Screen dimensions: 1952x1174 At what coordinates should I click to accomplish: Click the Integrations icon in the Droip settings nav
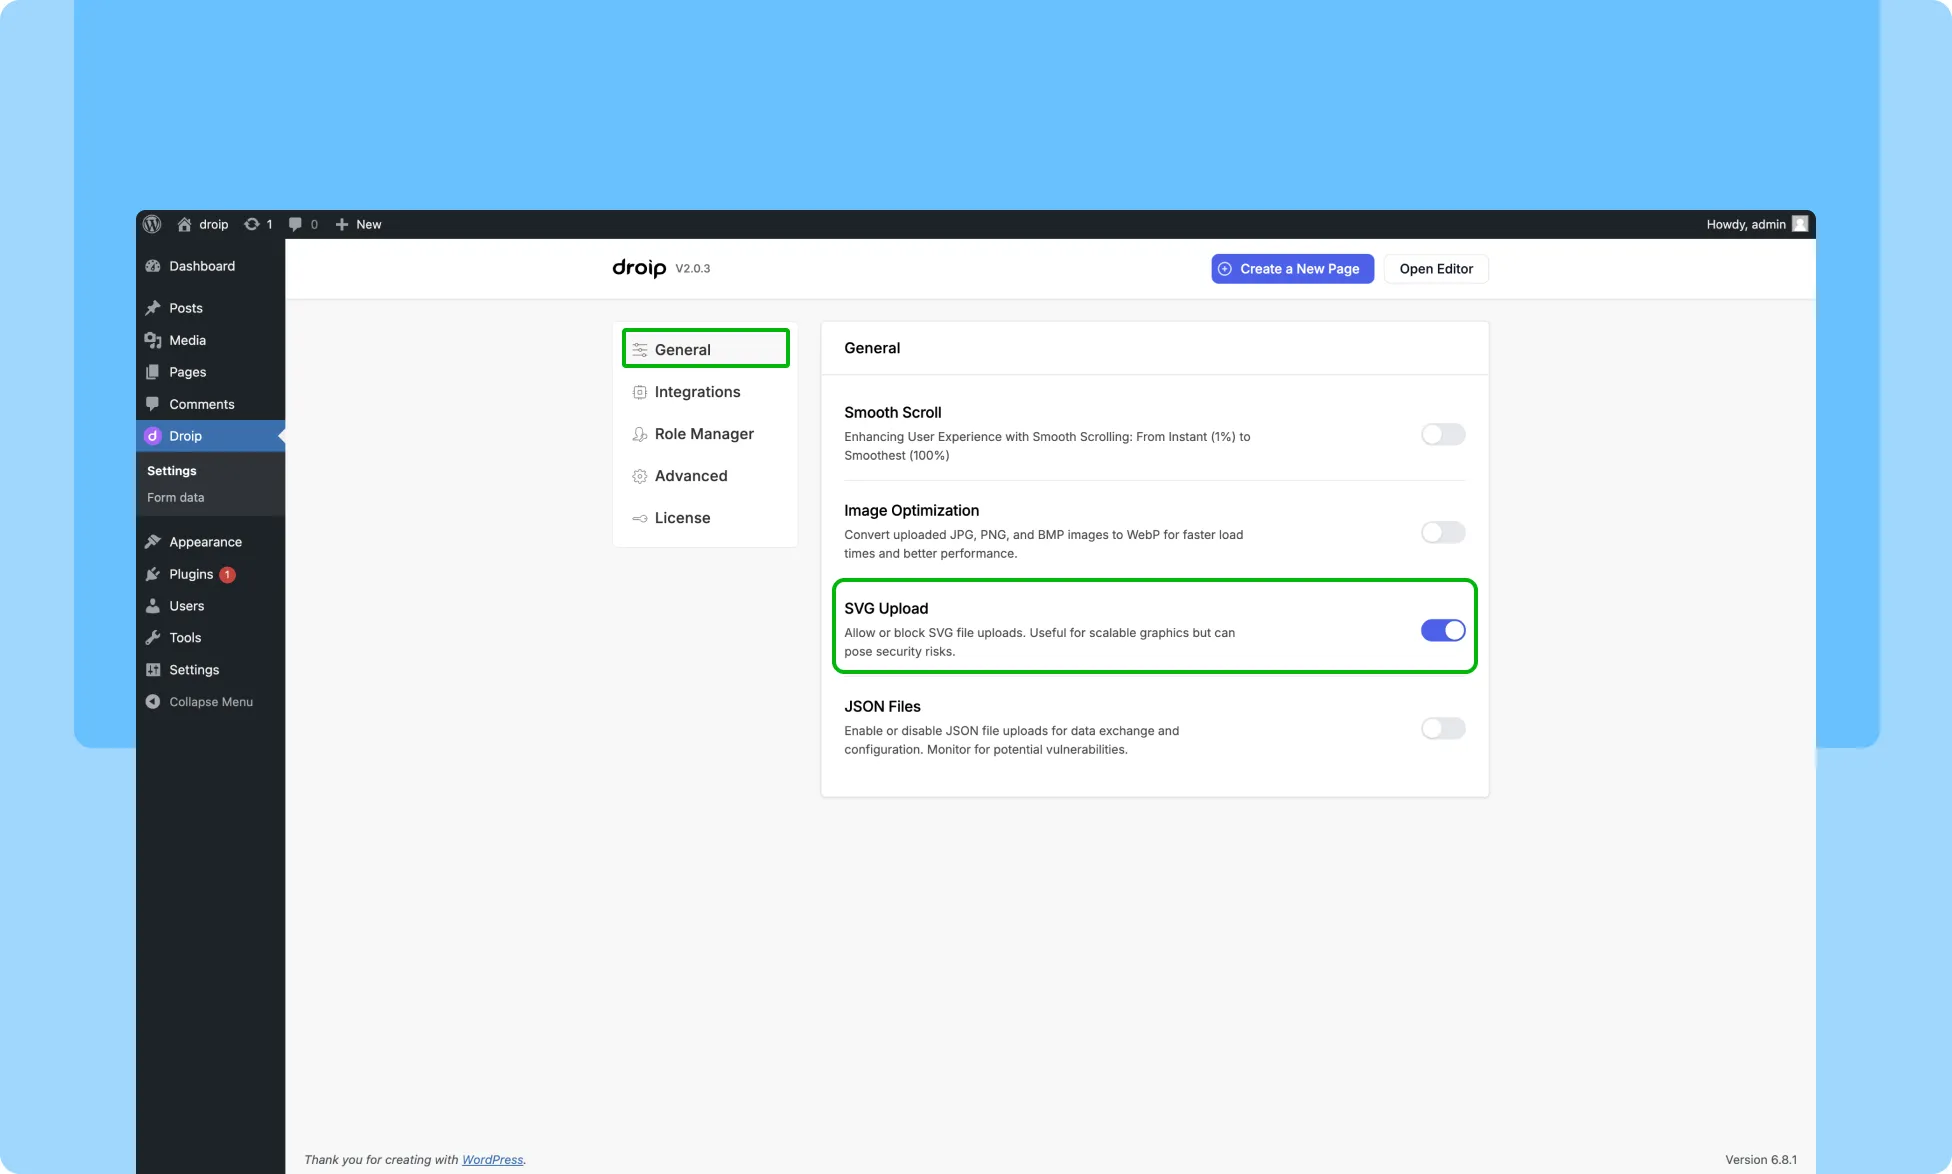(640, 392)
